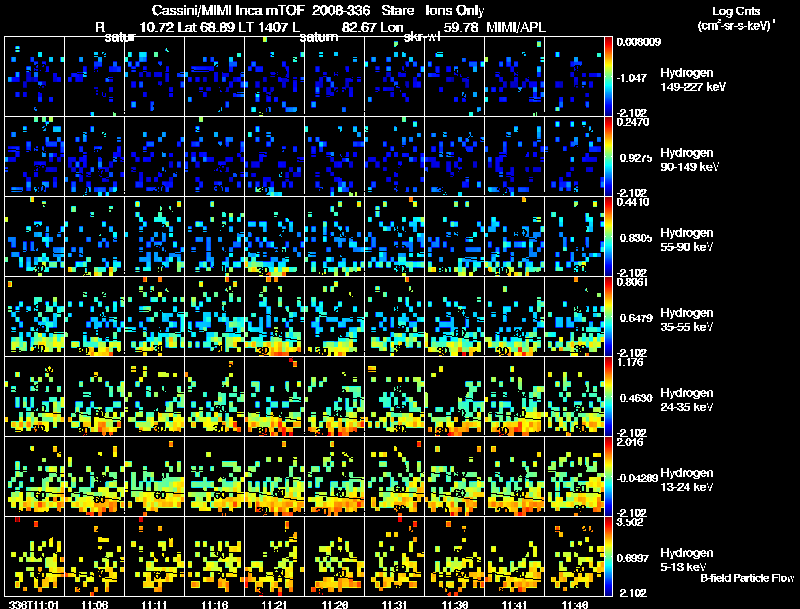Select the color bar beside Hydrogen 35-55 keV
The image size is (800, 609).
608,316
